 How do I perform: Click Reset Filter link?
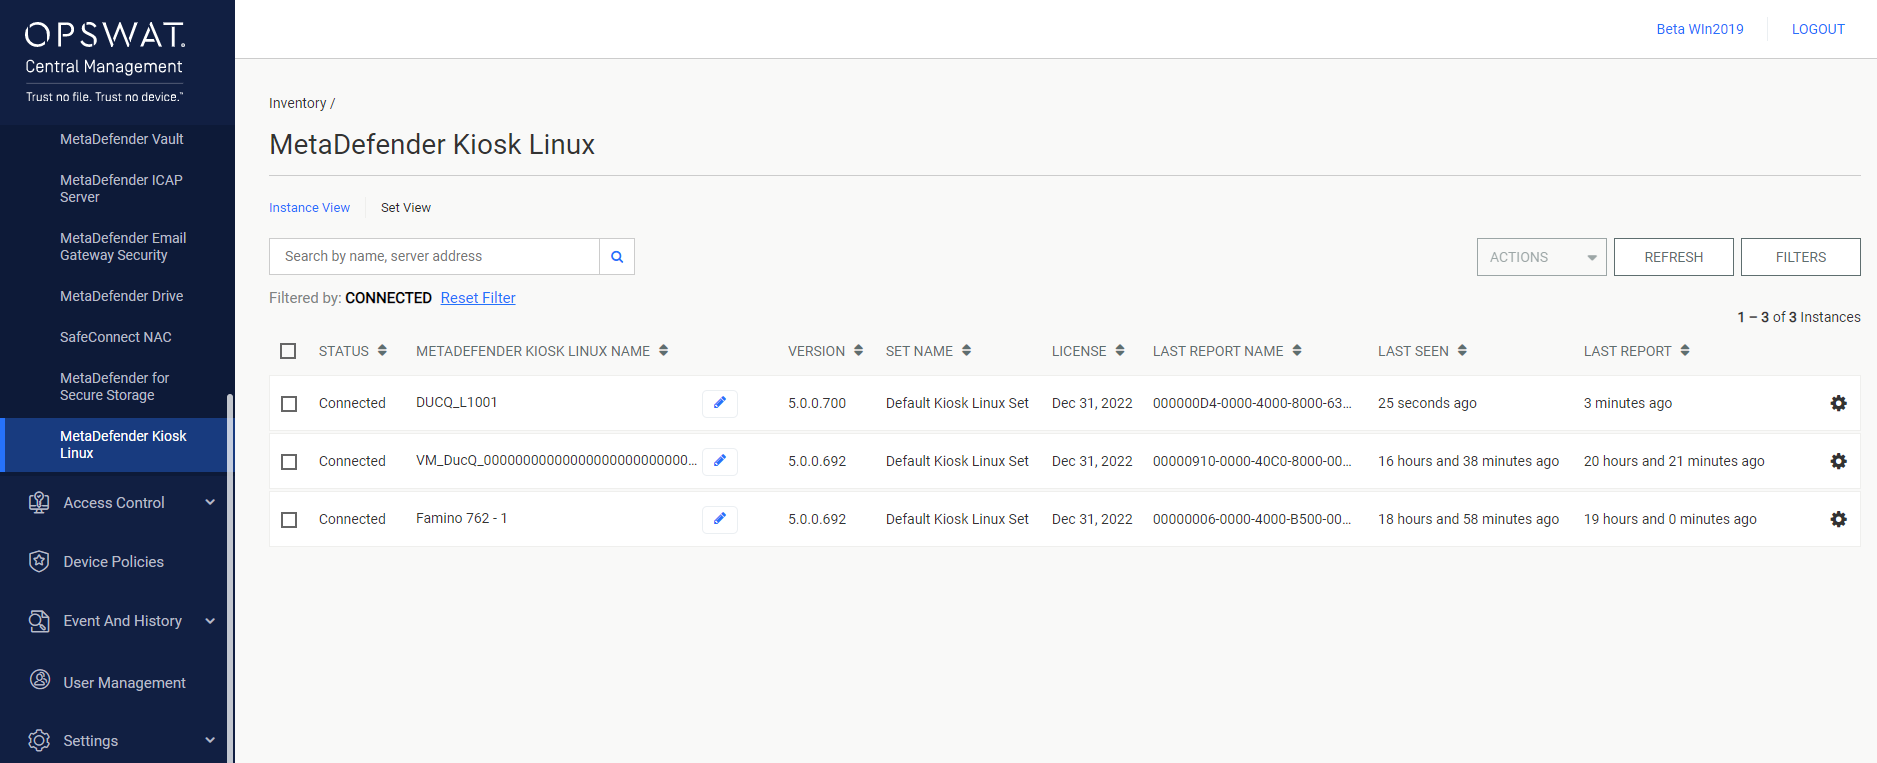(478, 298)
